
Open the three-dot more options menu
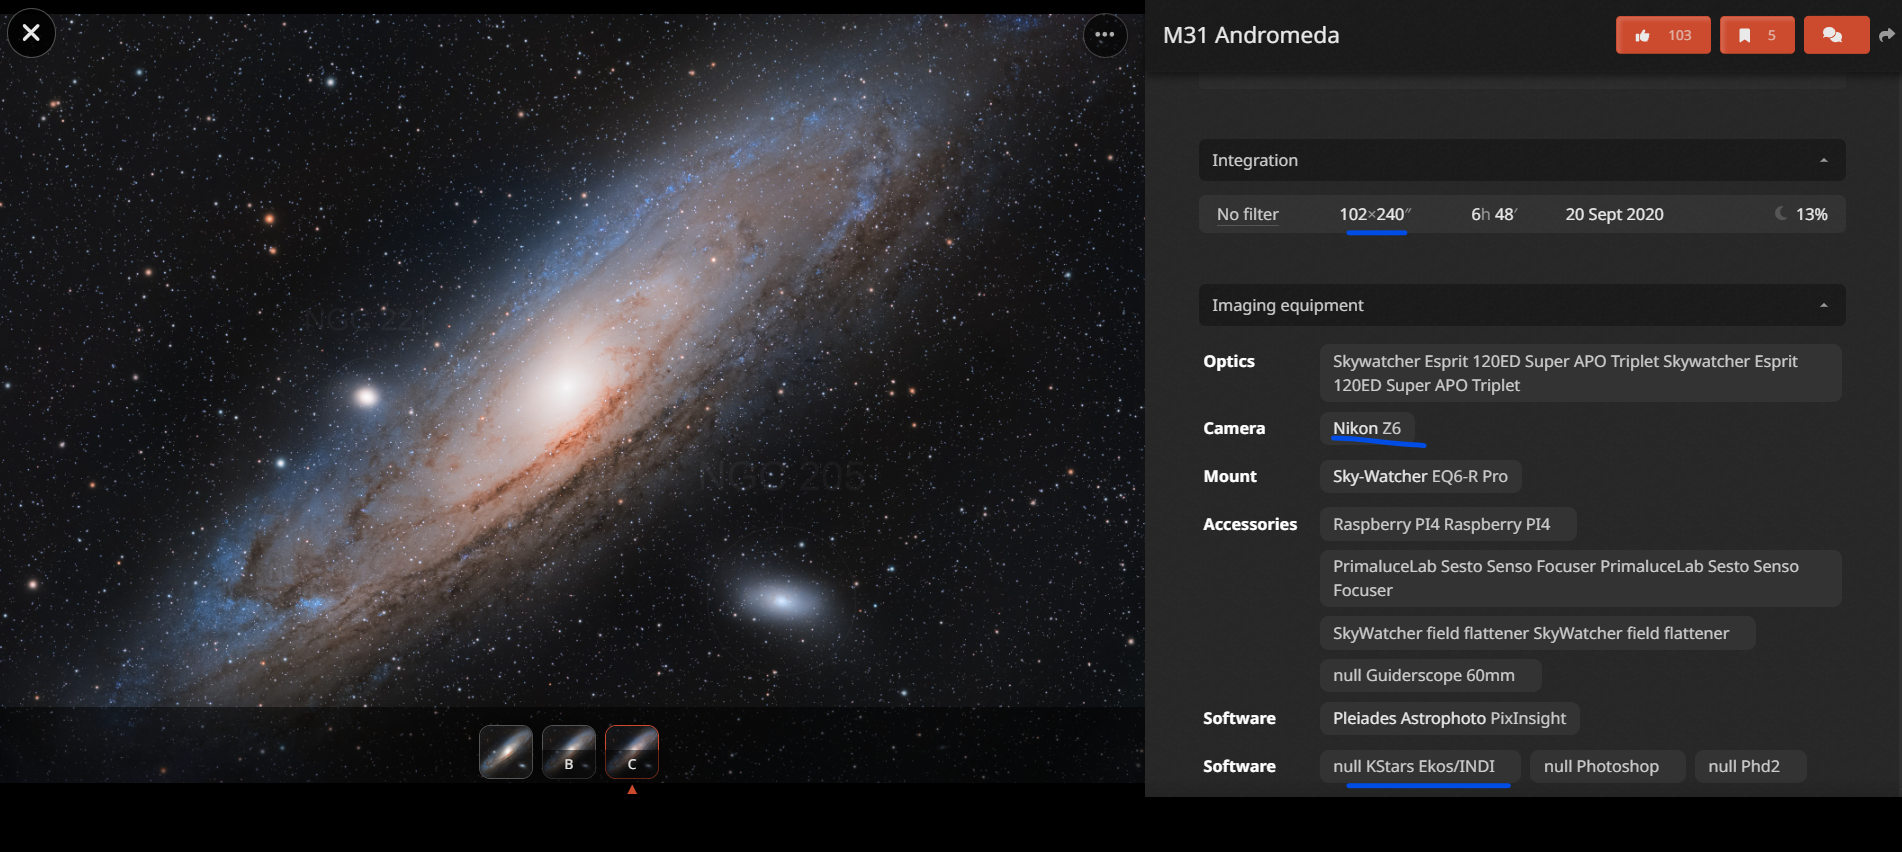1105,35
